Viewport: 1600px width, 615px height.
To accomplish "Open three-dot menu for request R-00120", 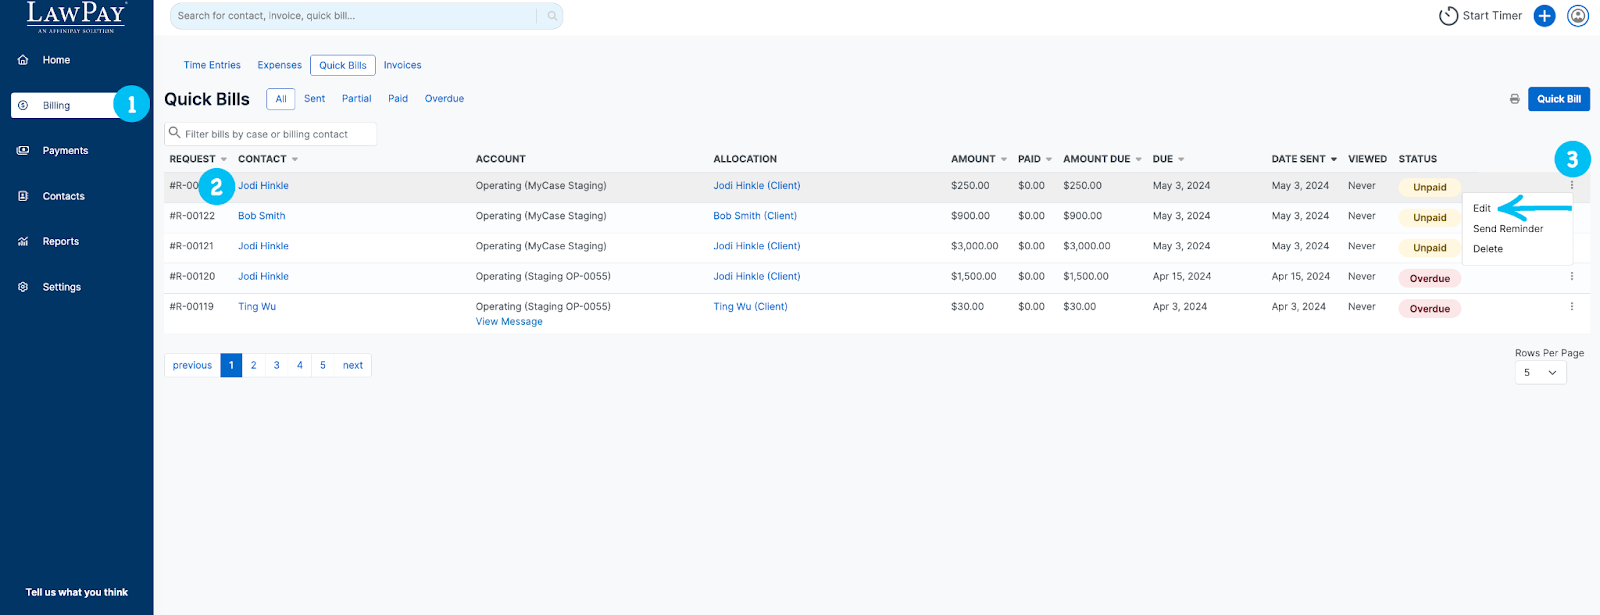I will (x=1571, y=277).
